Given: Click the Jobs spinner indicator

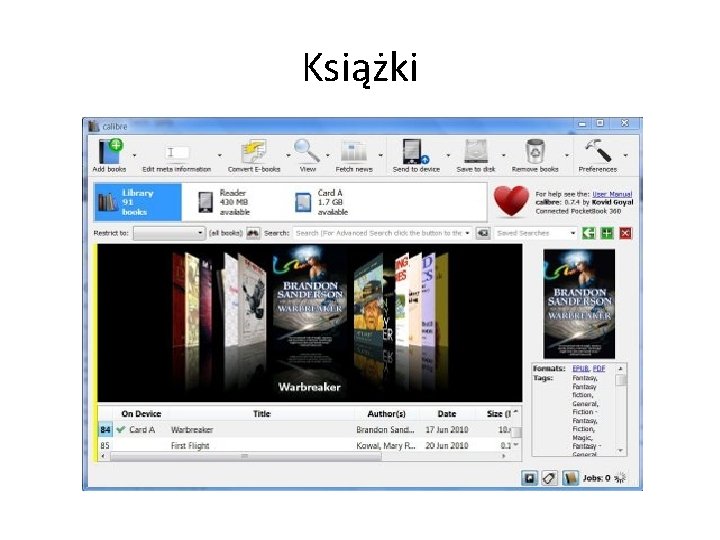Looking at the screenshot, I should click(x=620, y=478).
